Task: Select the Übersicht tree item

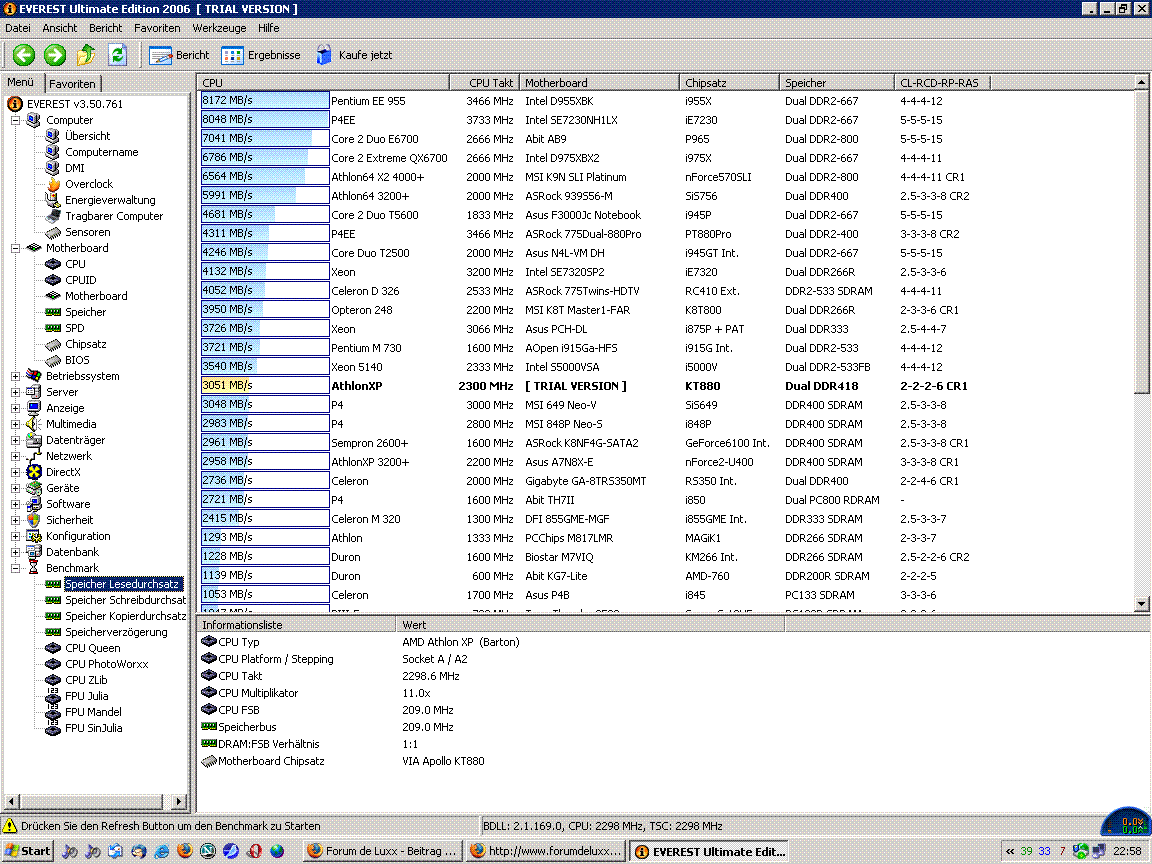Action: coord(87,136)
